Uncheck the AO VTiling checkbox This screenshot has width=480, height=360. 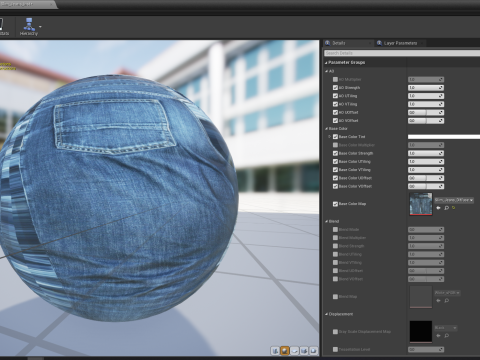click(335, 104)
